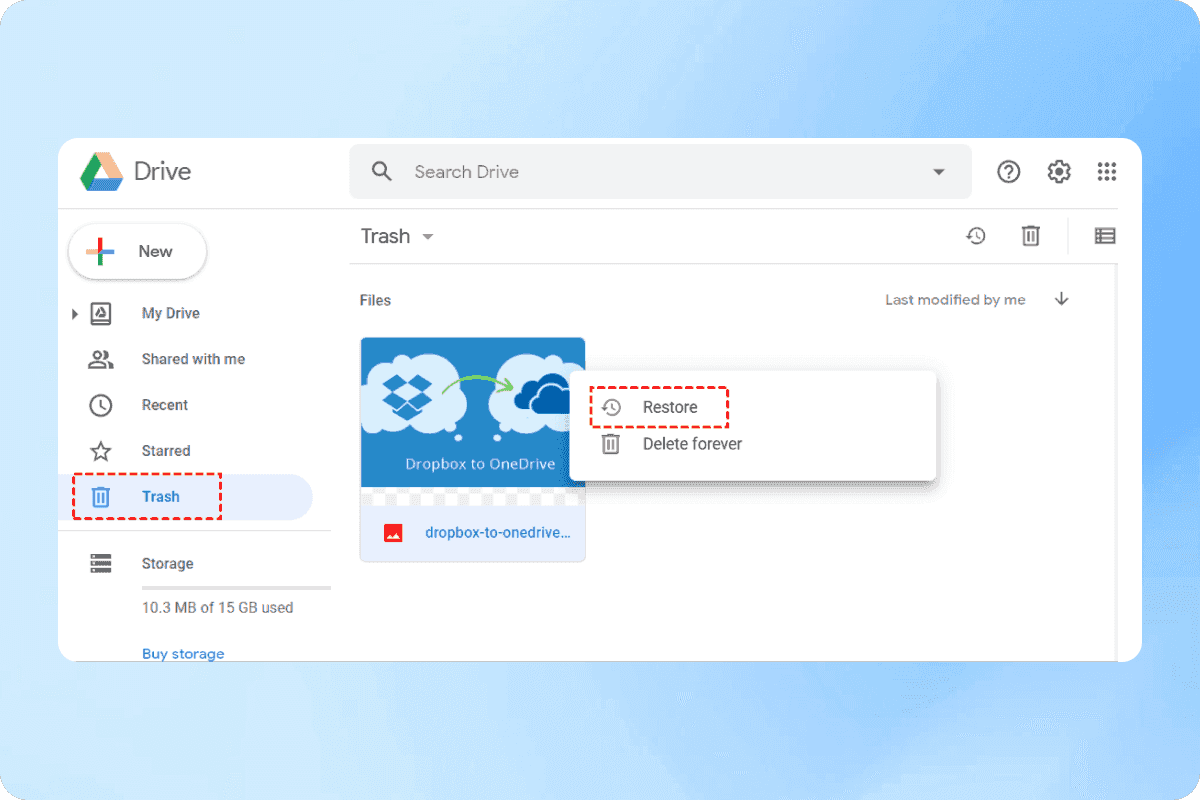This screenshot has height=800, width=1200.
Task: Click the dropbox-to-onedrive file name
Action: coord(498,533)
